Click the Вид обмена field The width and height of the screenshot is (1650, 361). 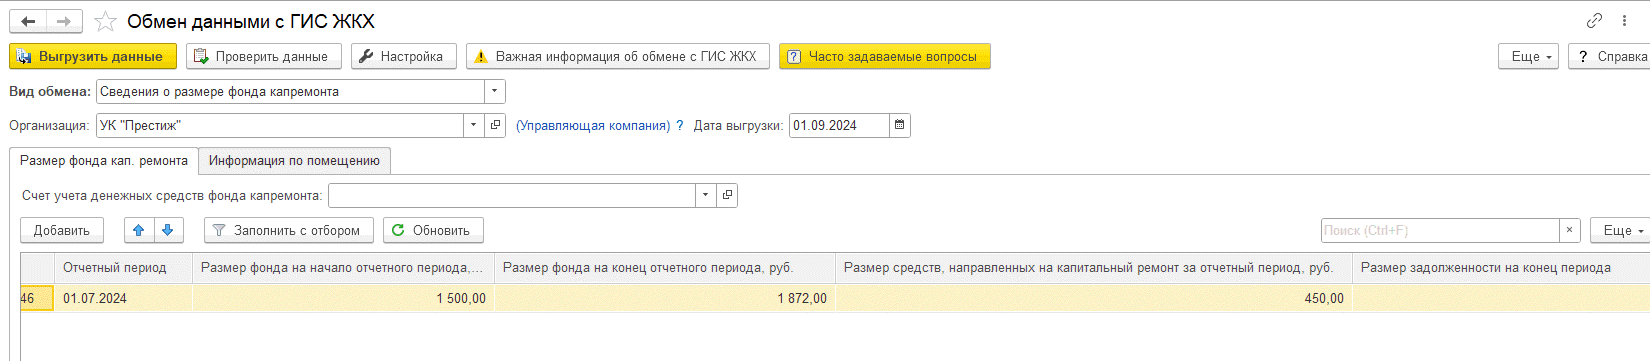coord(290,91)
